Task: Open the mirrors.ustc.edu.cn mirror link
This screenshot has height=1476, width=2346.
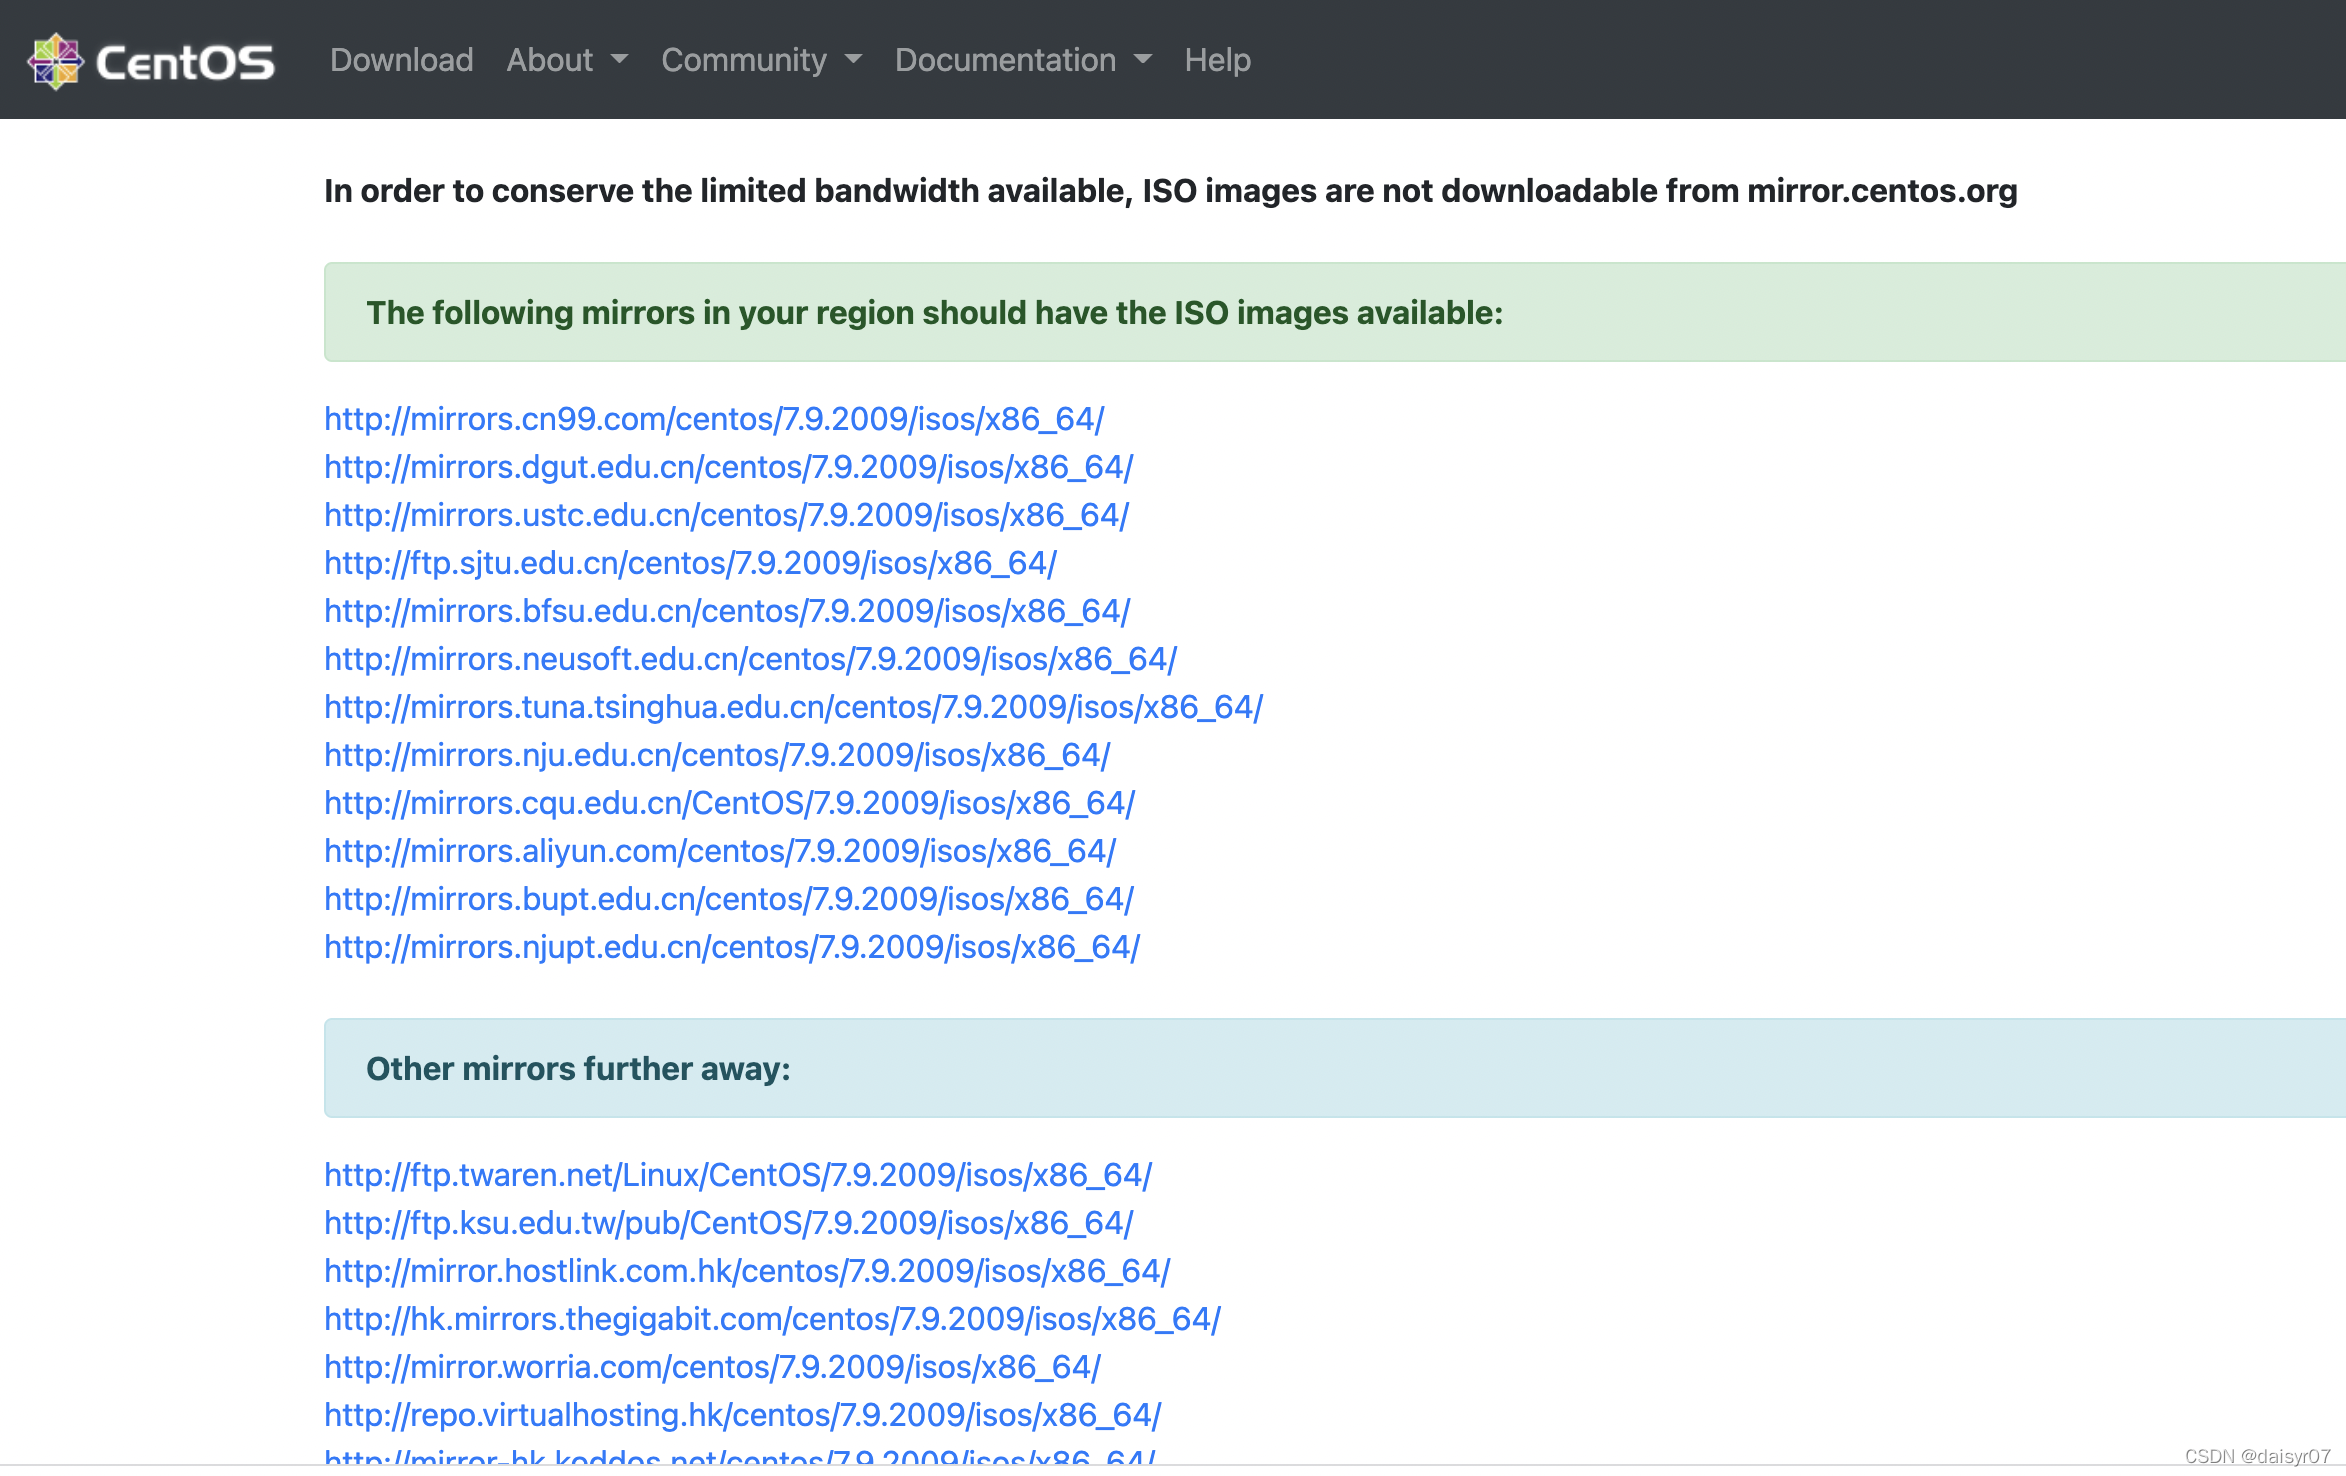Action: coord(726,515)
